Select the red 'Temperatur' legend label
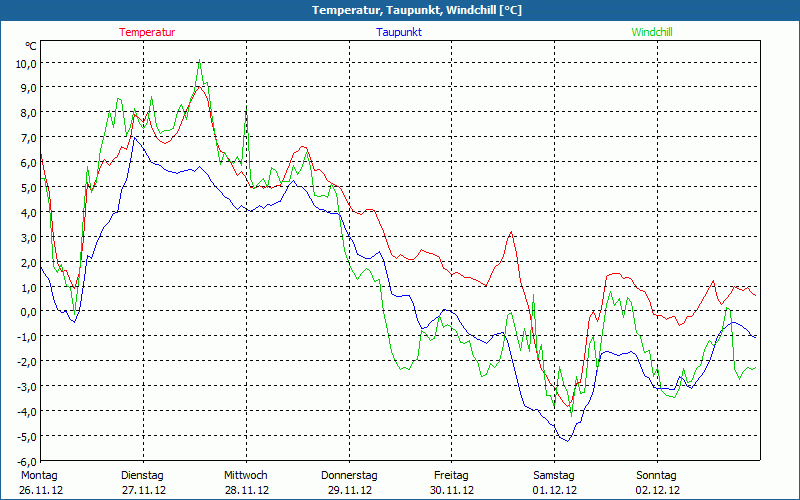The width and height of the screenshot is (800, 500). [147, 32]
